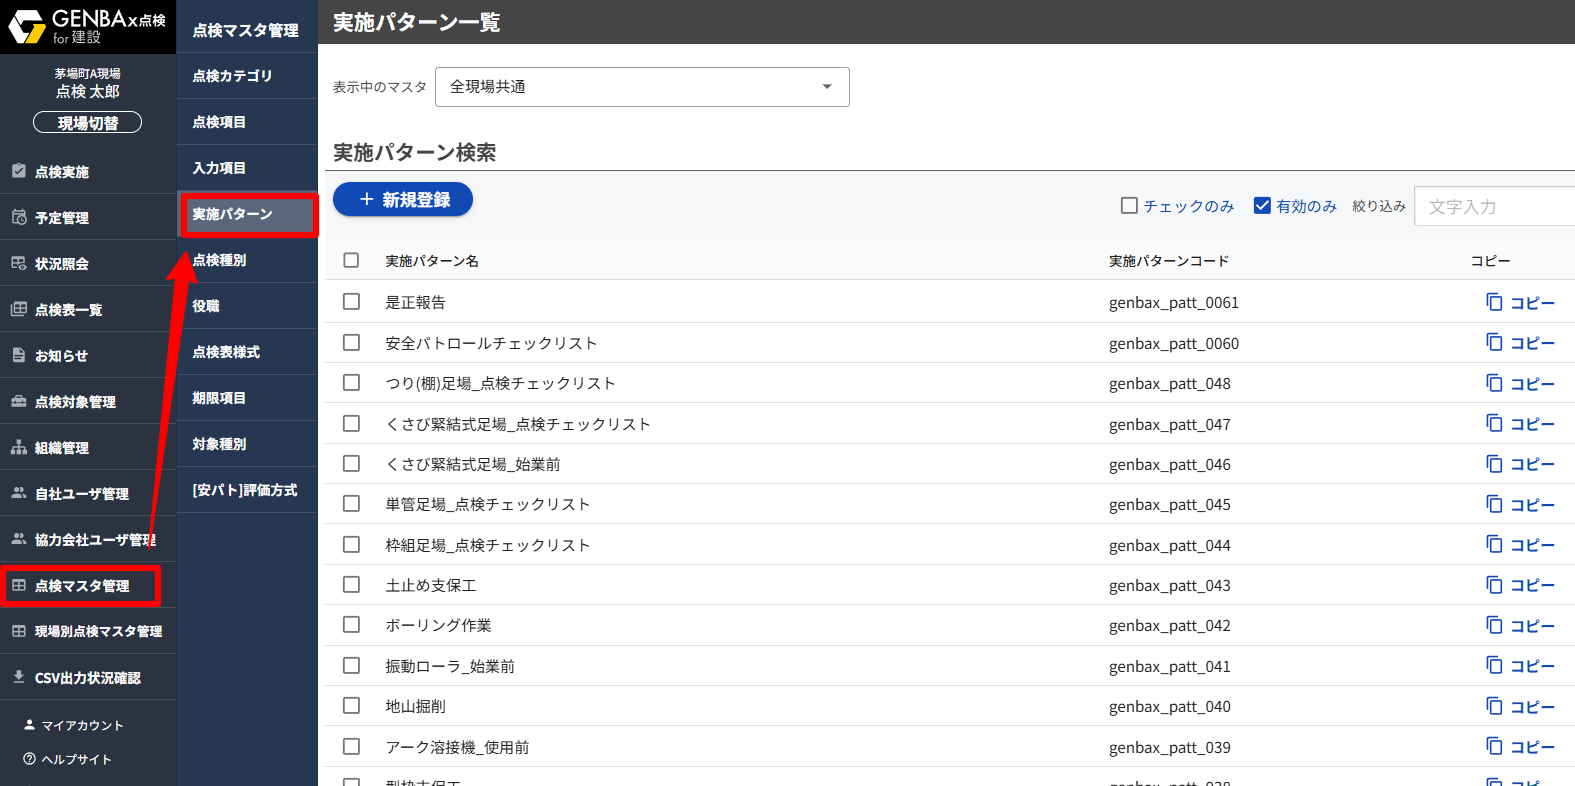Screen dimensions: 1575x786
Task: Open CSV出力状況確認 download icon
Action: point(19,677)
